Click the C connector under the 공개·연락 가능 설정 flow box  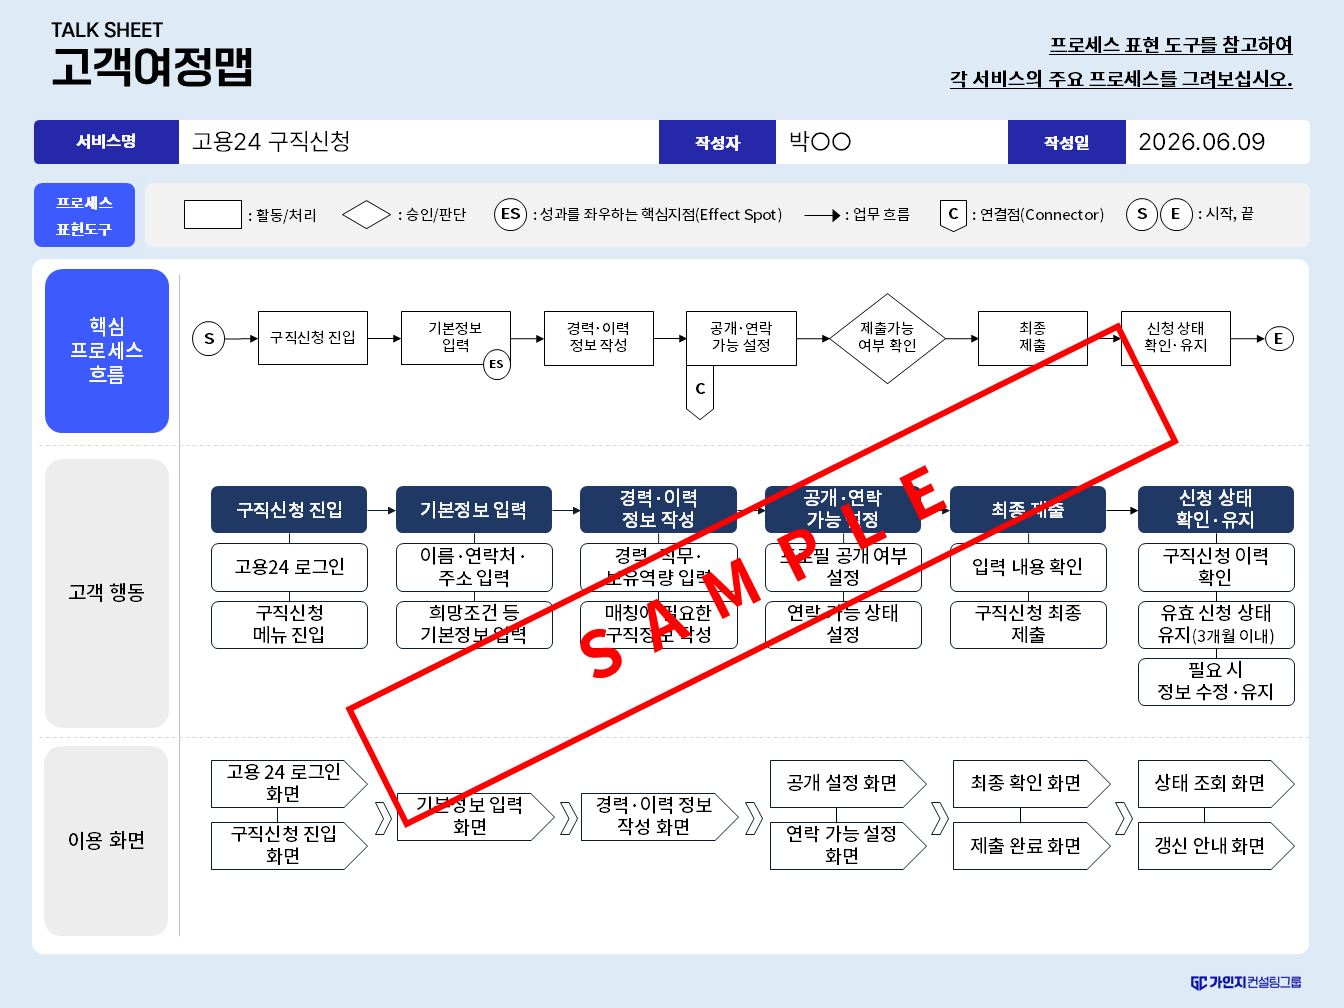[x=700, y=391]
